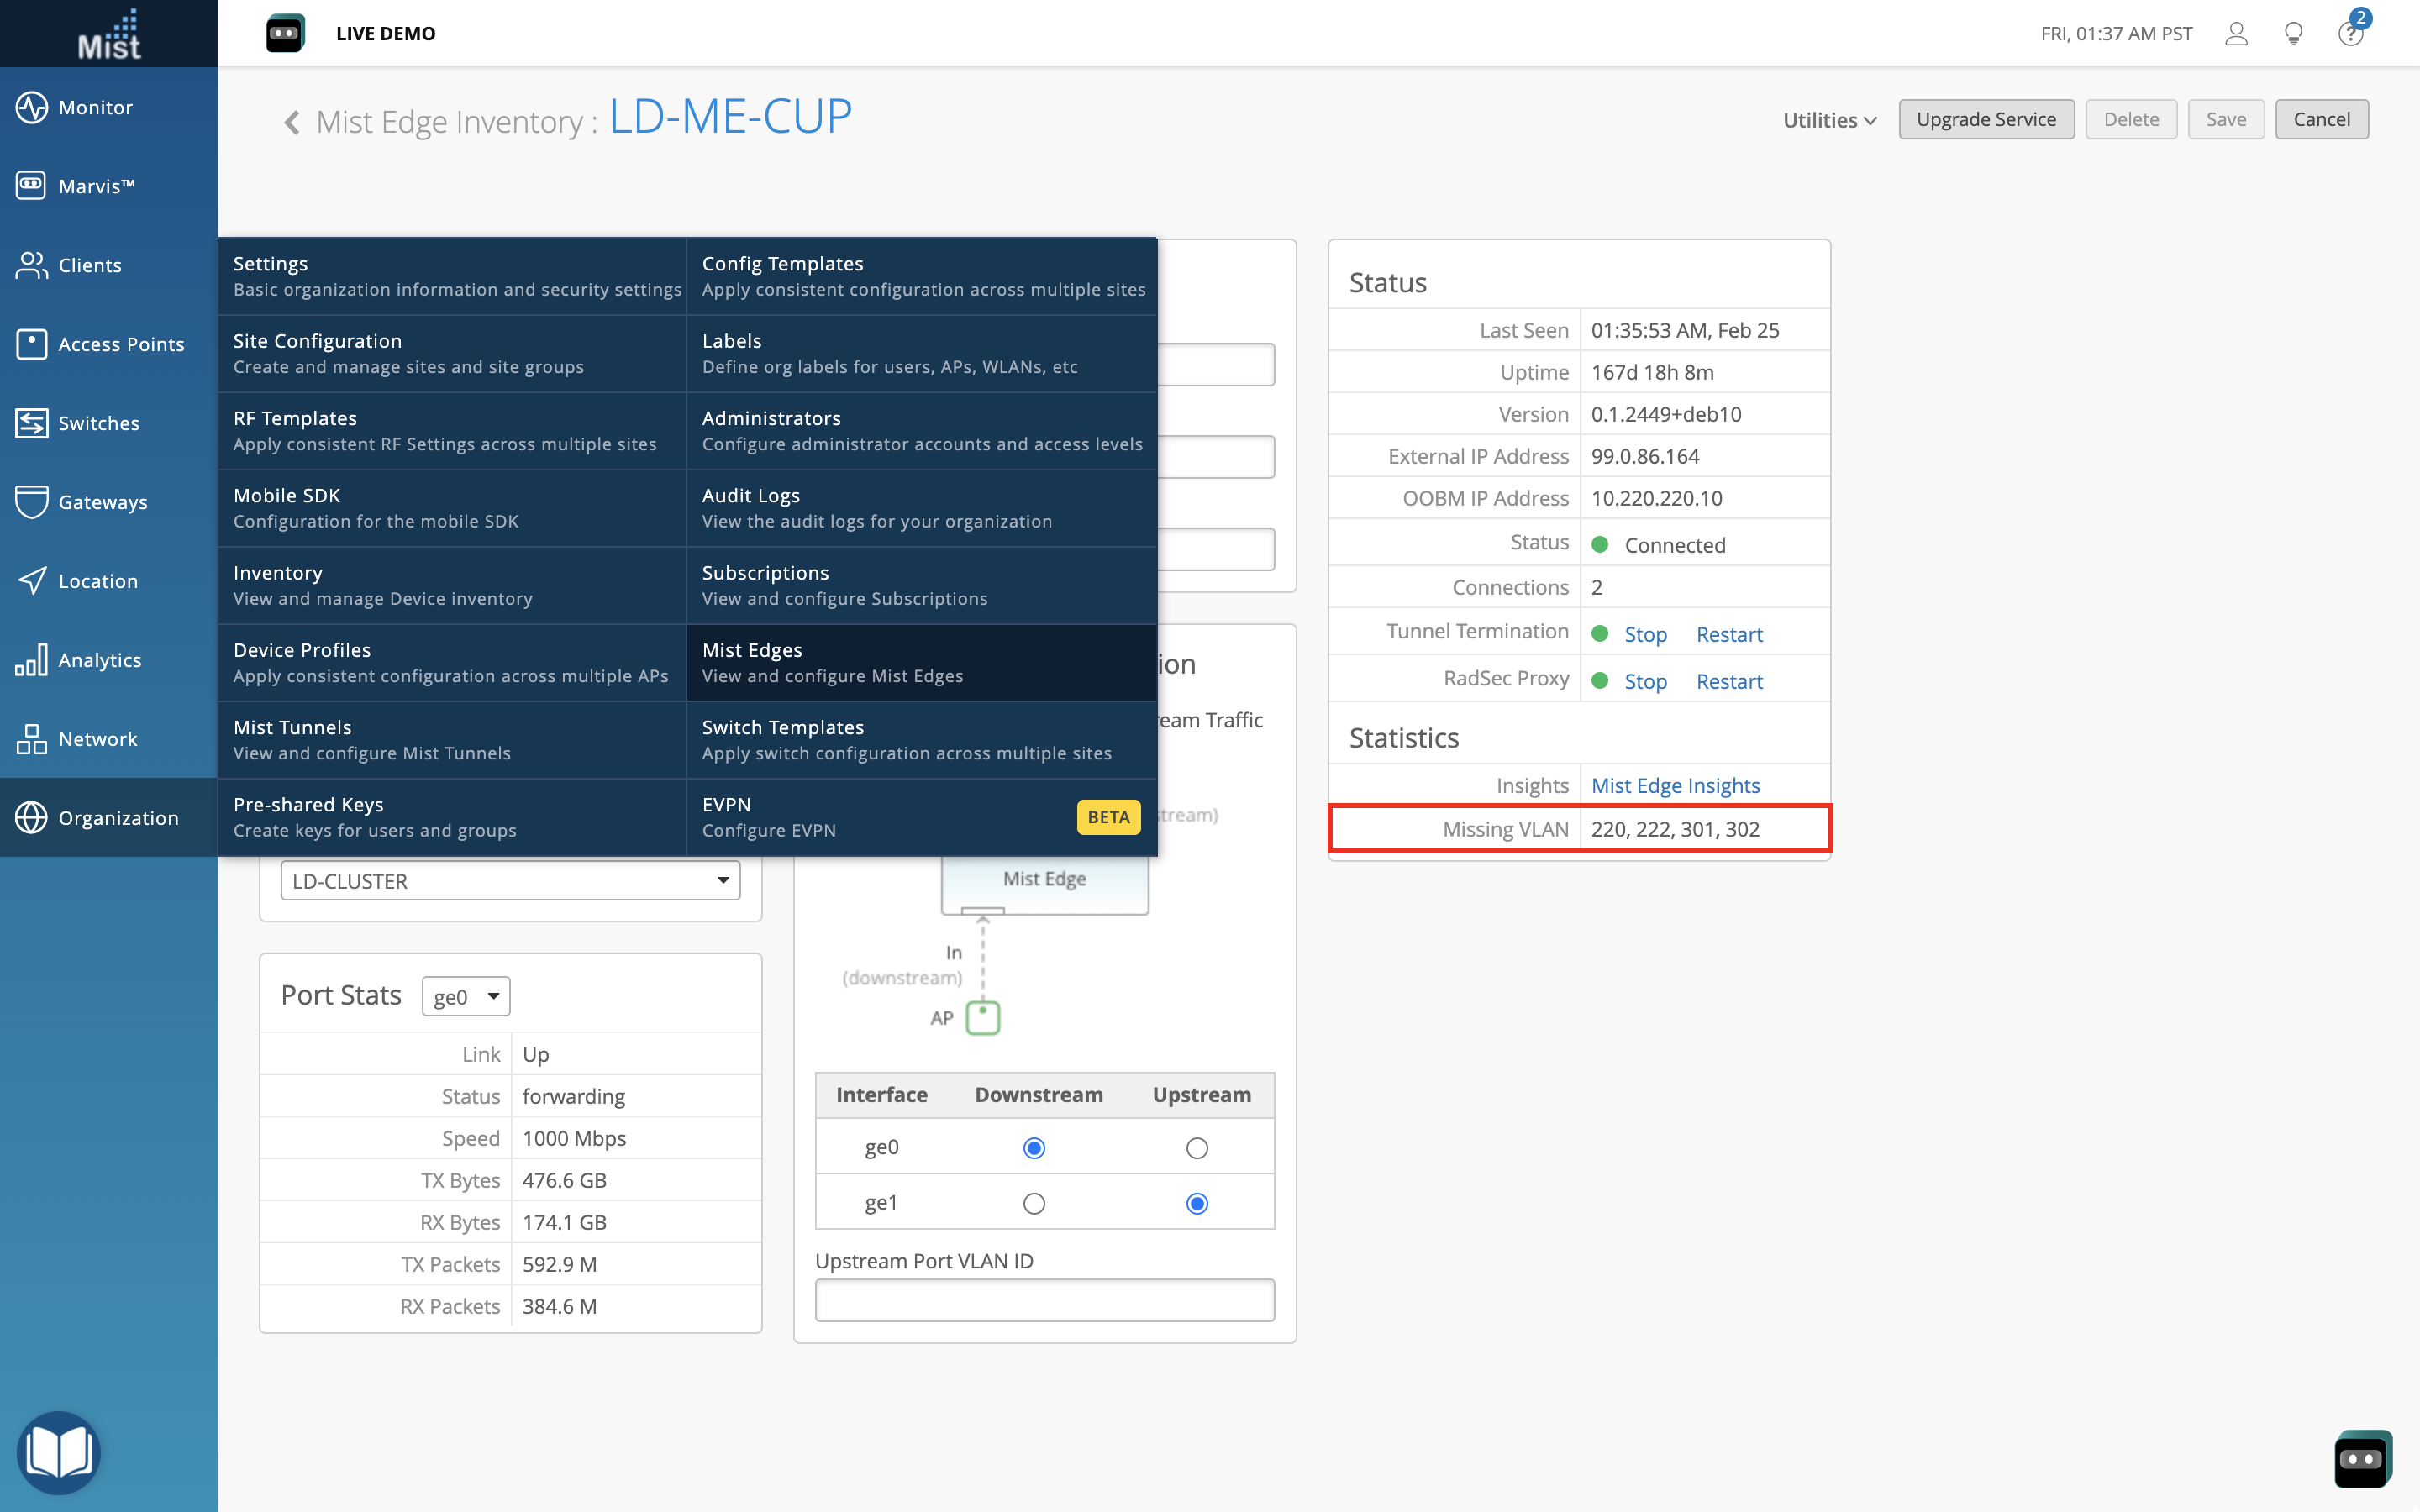Screen dimensions: 2420x1512
Task: Click the Upstream Port VLAN ID field
Action: tap(1044, 1300)
